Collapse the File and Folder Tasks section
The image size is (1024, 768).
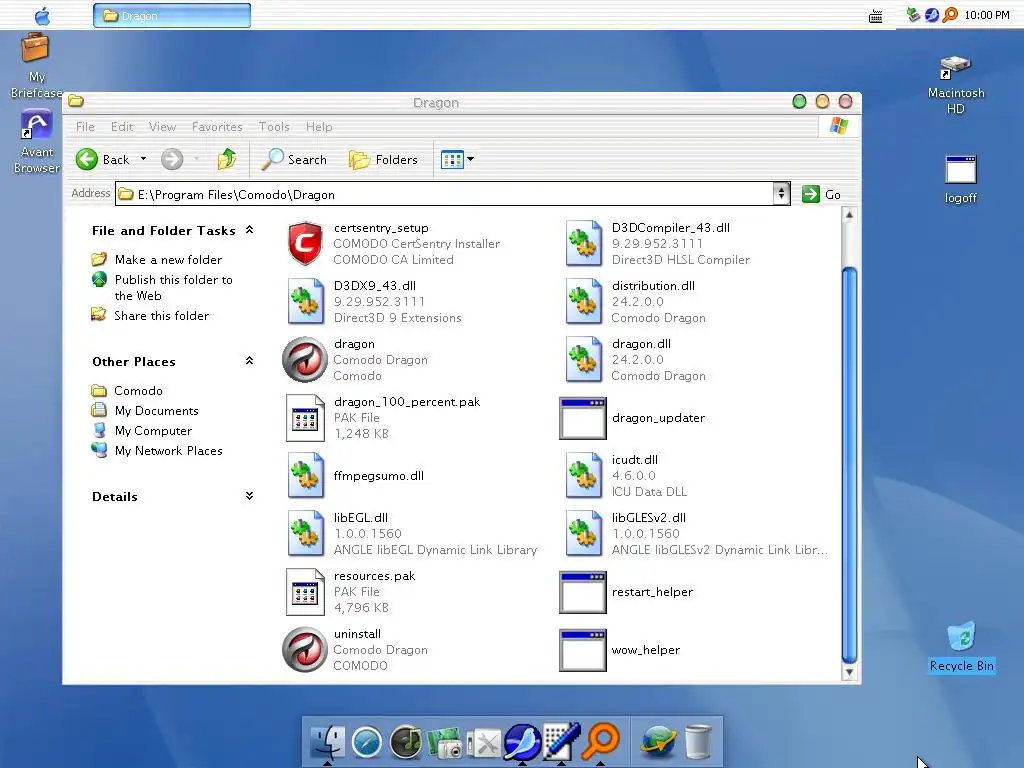[x=249, y=230]
